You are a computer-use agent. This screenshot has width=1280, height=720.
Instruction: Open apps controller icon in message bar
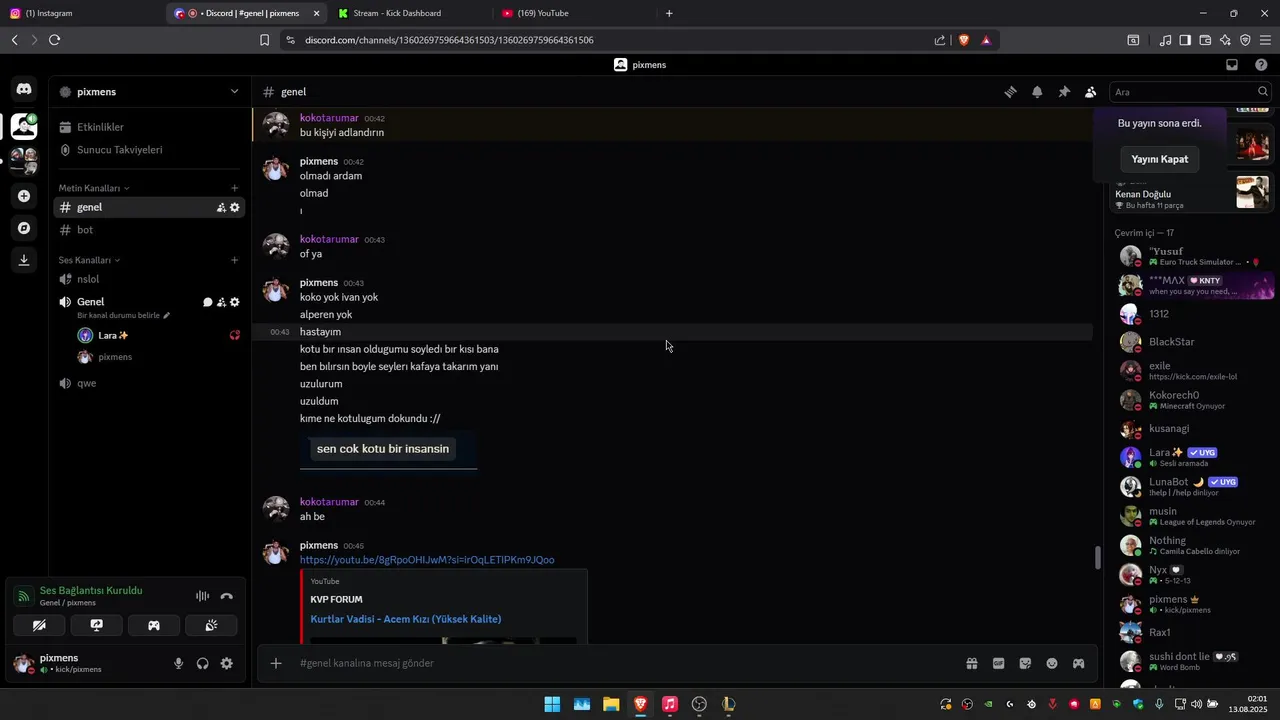click(x=1079, y=663)
